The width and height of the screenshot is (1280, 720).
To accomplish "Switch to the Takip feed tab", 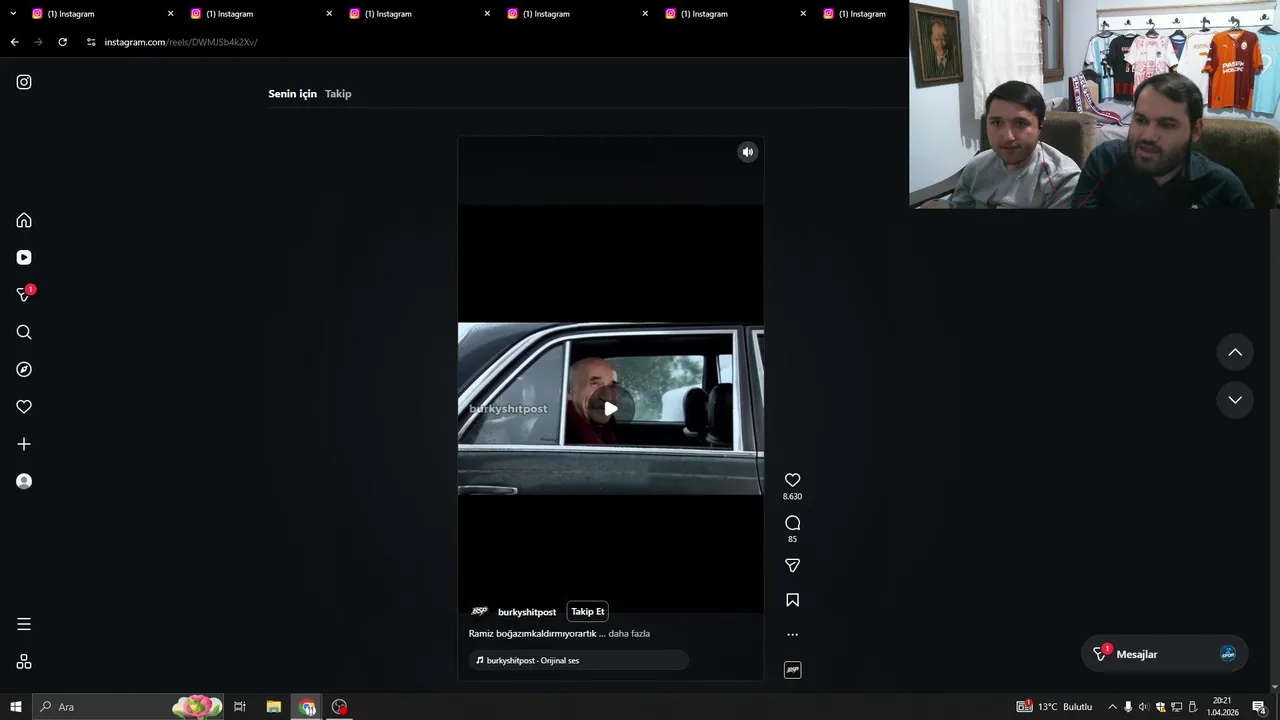I will (338, 93).
